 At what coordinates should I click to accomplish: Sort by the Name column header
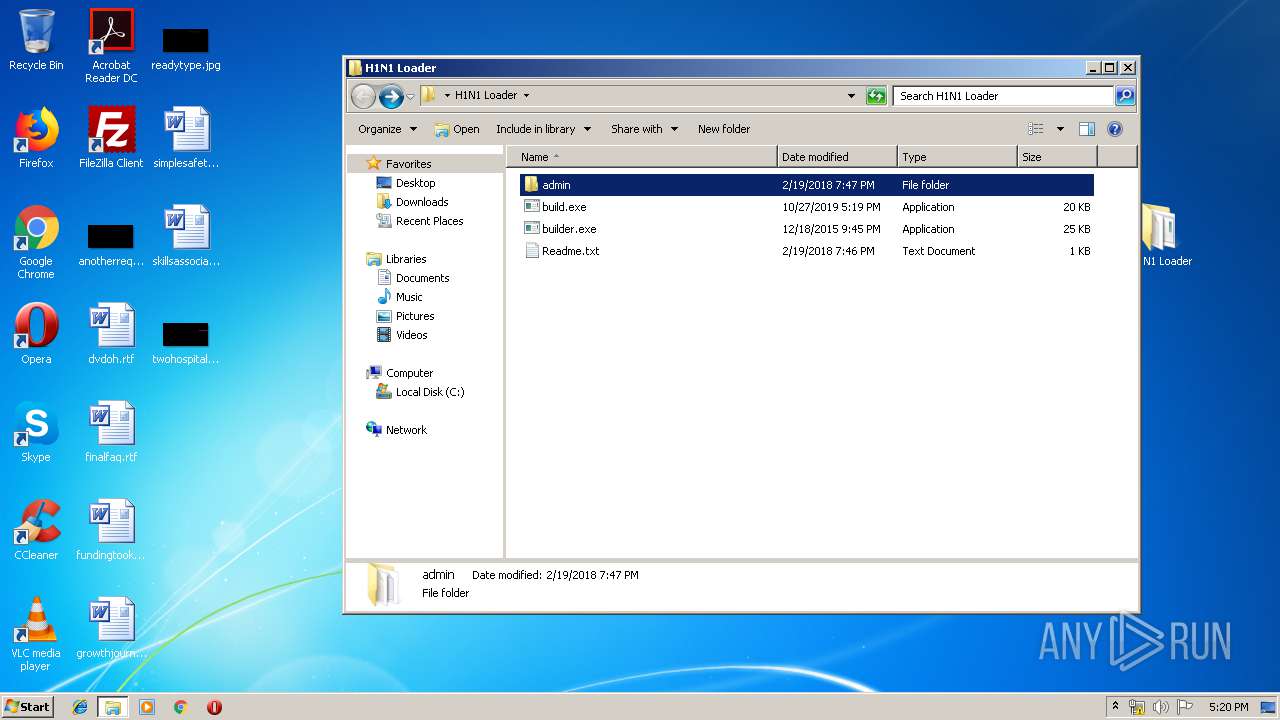click(x=641, y=157)
